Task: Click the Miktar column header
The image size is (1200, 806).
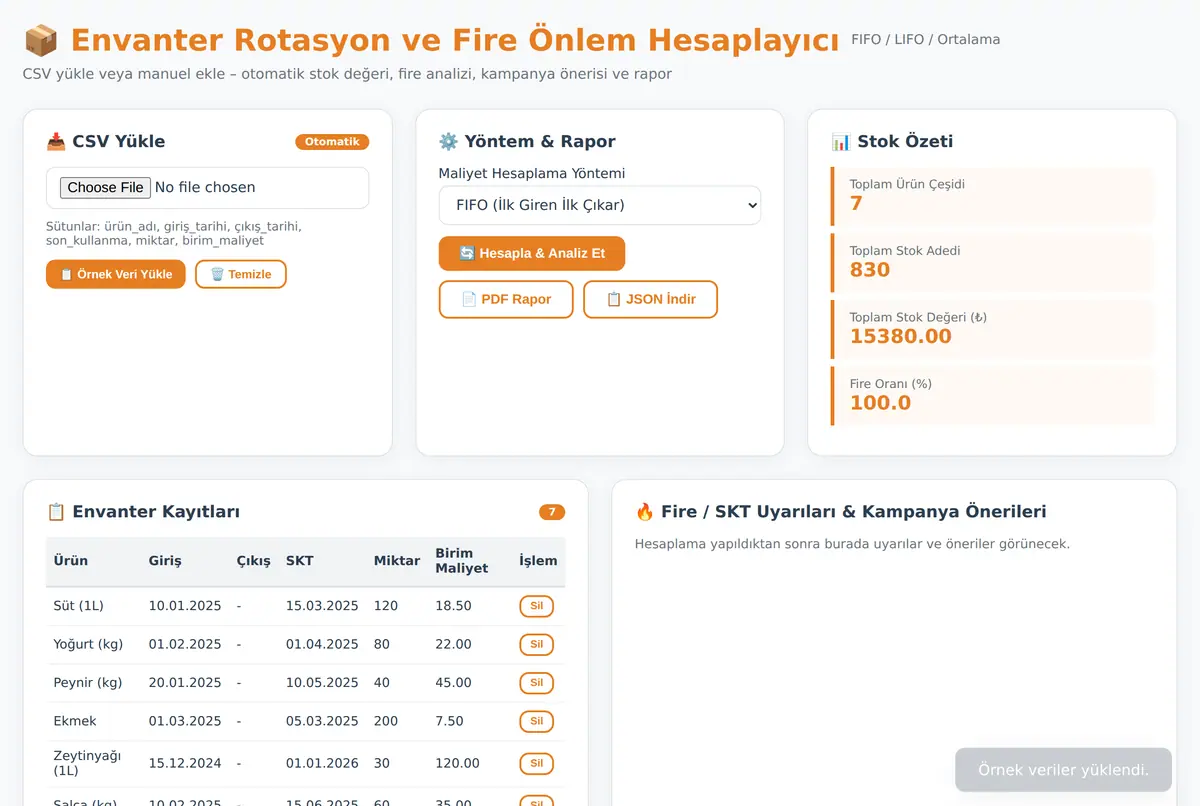Action: 397,561
